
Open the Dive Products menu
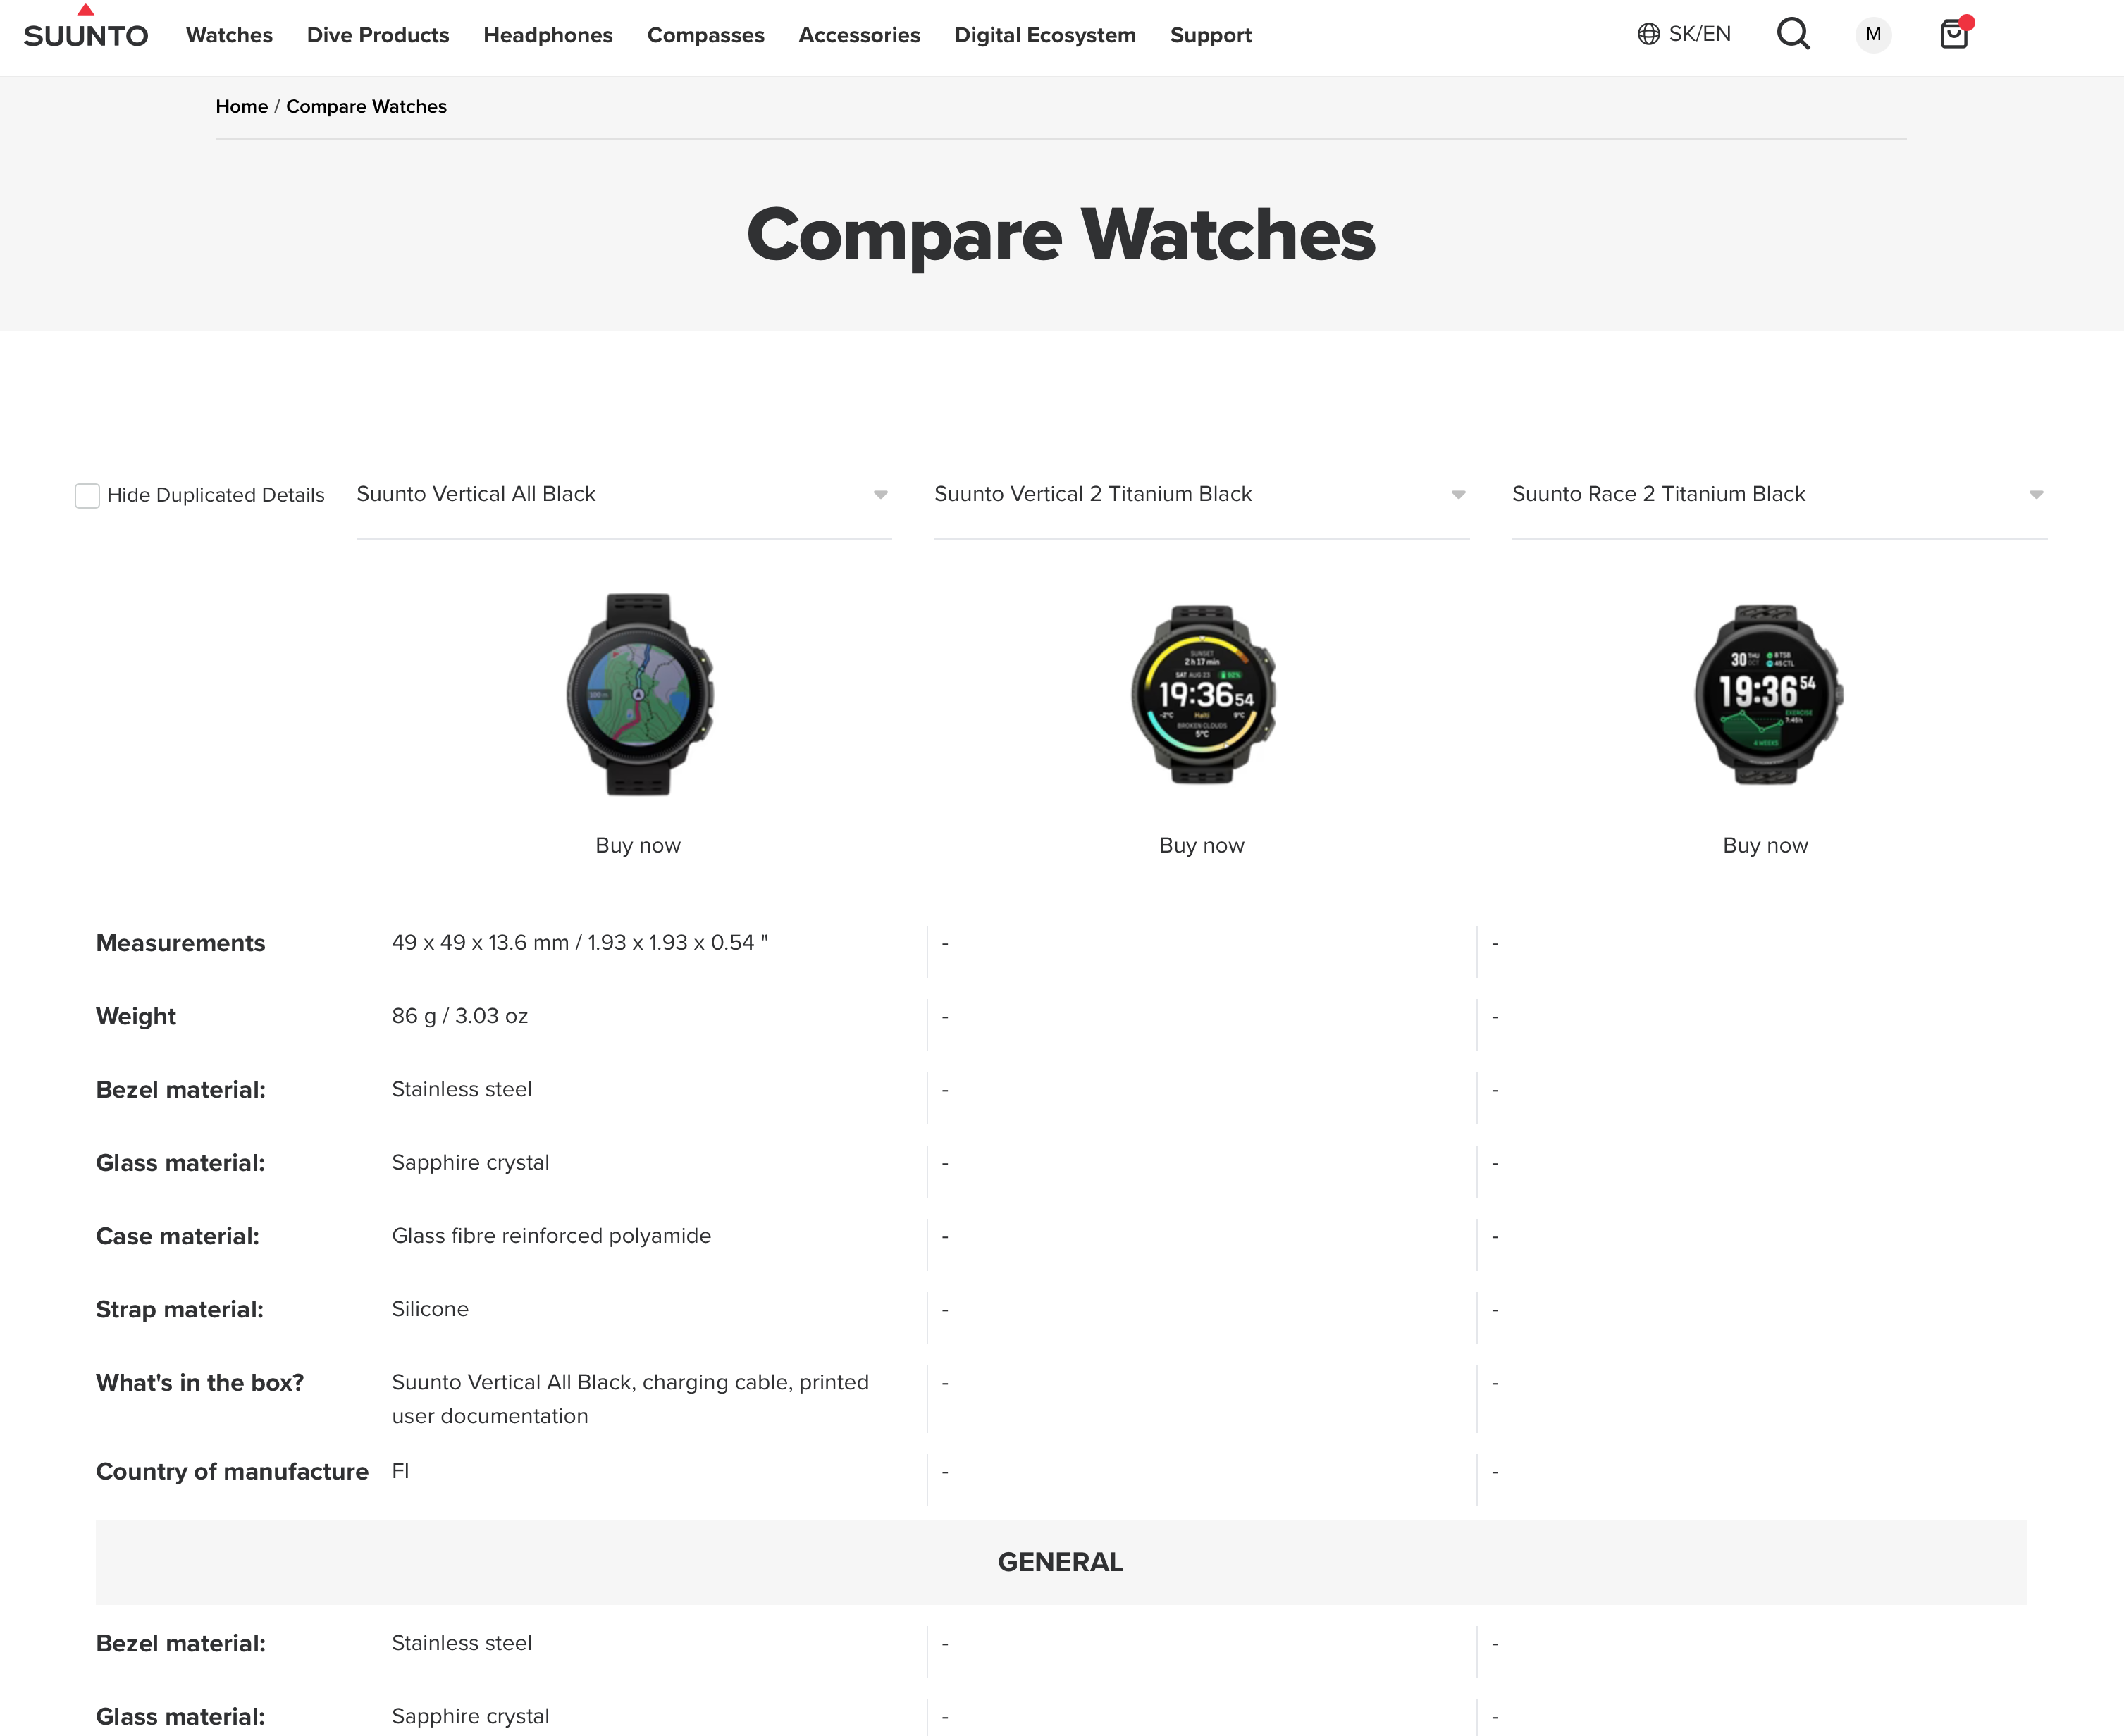pyautogui.click(x=378, y=35)
